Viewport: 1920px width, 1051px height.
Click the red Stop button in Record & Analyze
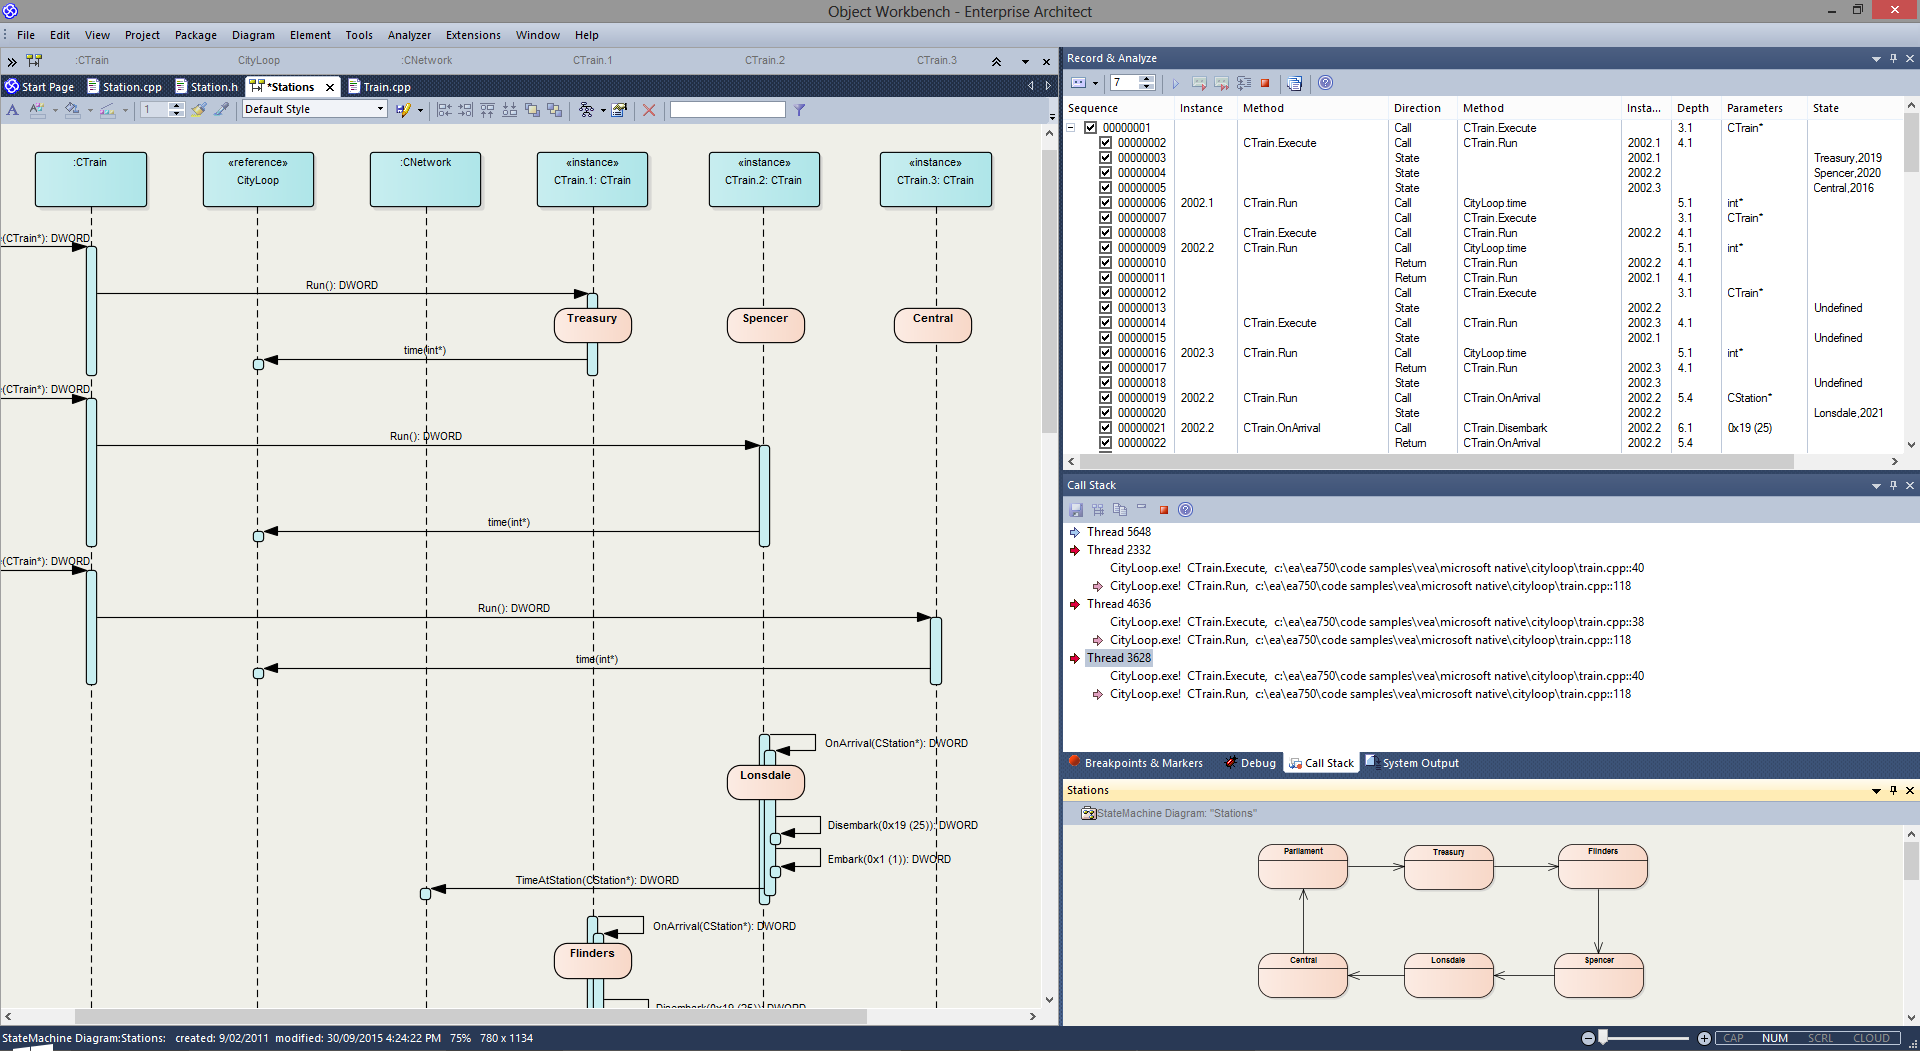(1265, 83)
